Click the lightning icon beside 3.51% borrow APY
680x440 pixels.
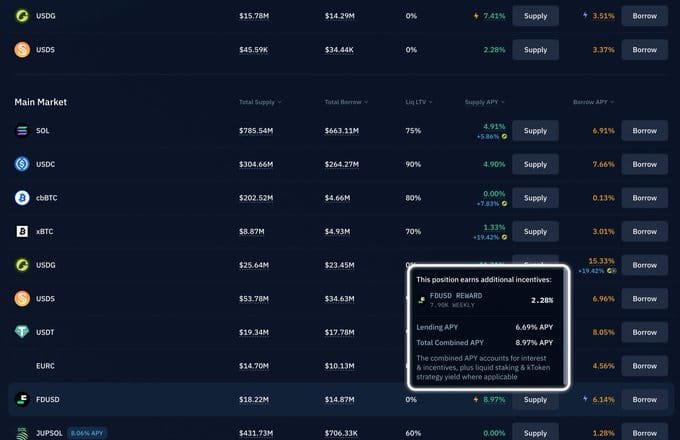pos(585,15)
